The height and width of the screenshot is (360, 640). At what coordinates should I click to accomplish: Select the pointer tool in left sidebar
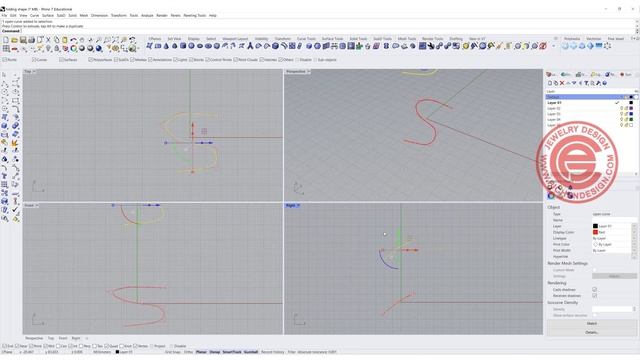(4, 75)
